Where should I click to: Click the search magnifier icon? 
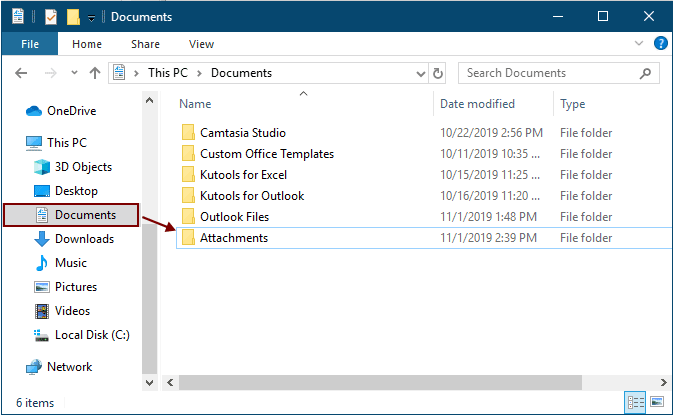[x=647, y=73]
